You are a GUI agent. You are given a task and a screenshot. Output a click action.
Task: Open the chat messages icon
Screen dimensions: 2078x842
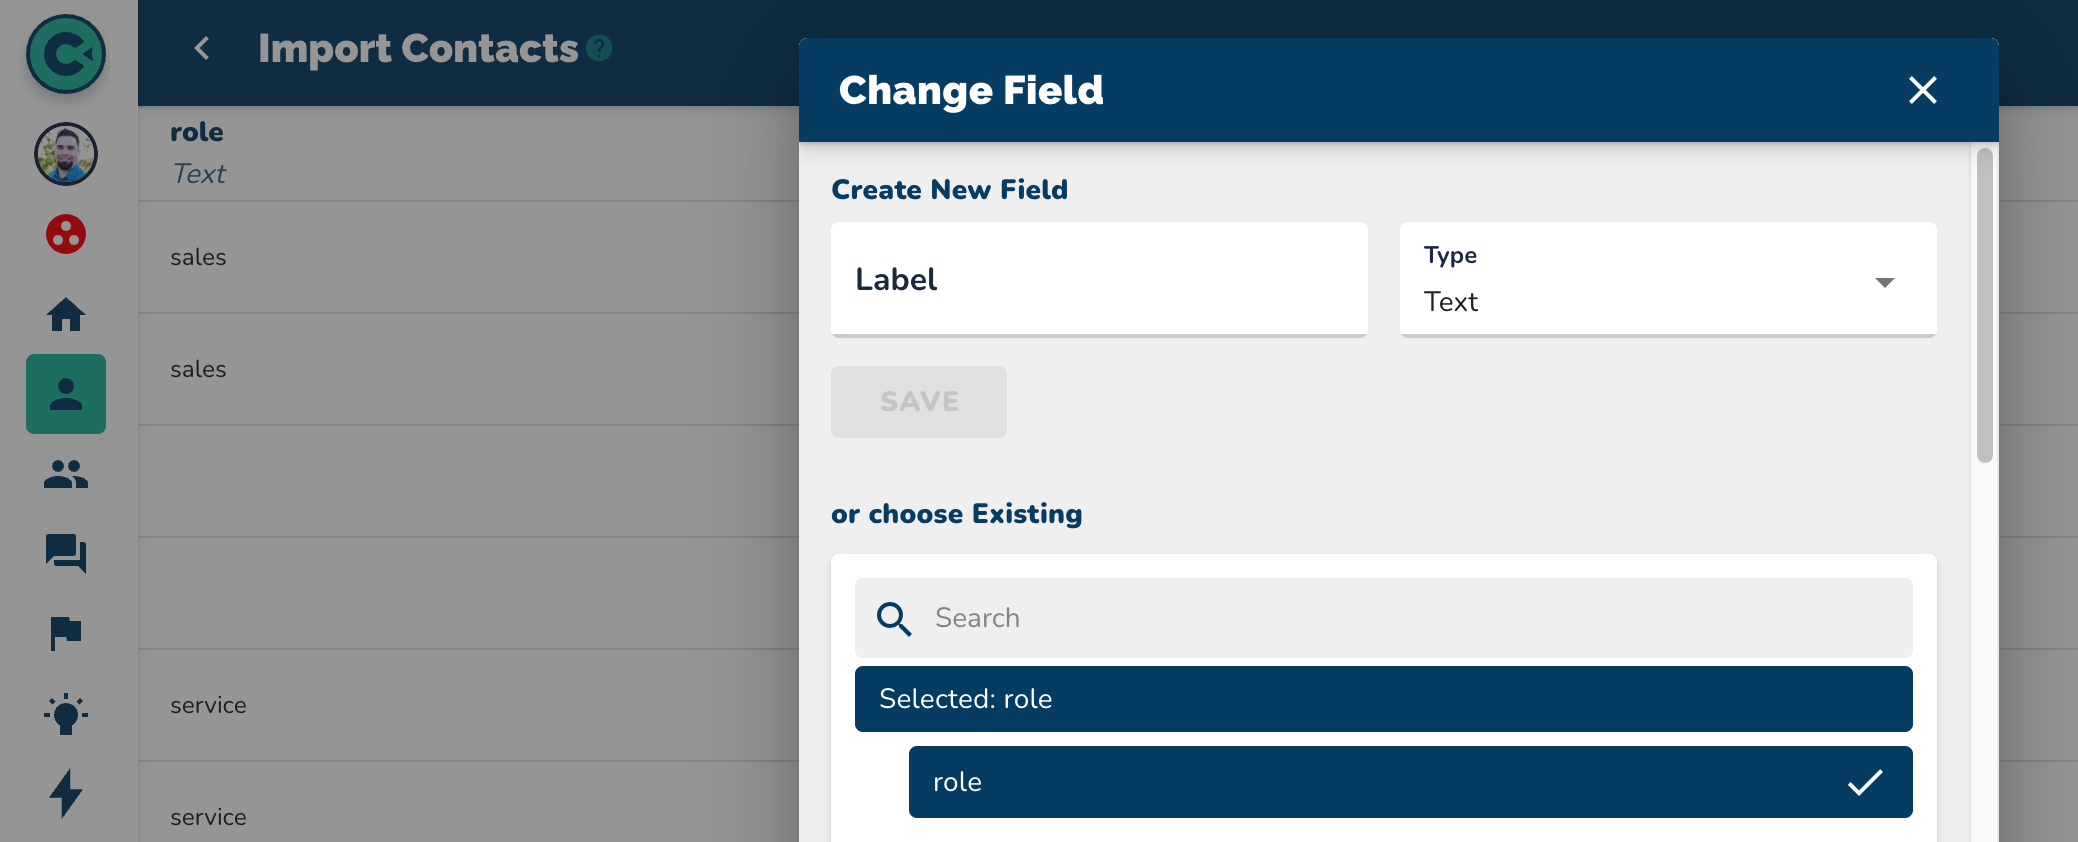point(66,553)
